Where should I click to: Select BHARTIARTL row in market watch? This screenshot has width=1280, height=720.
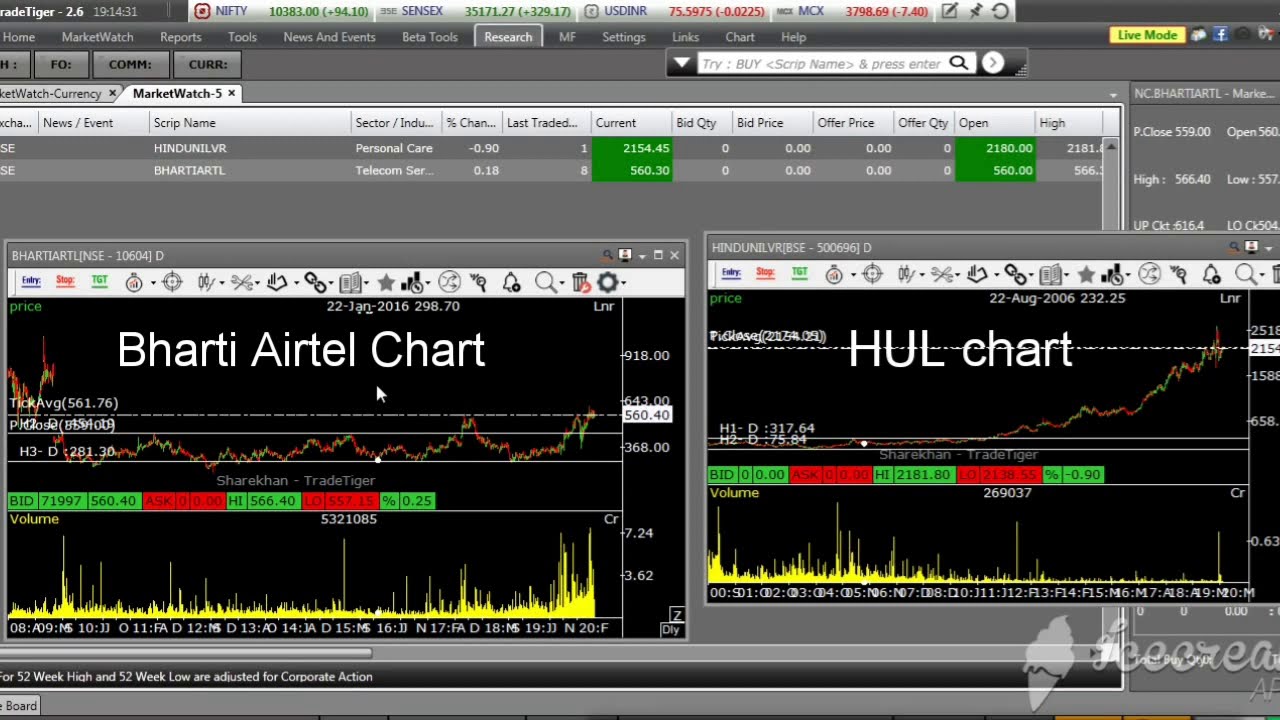coord(551,170)
